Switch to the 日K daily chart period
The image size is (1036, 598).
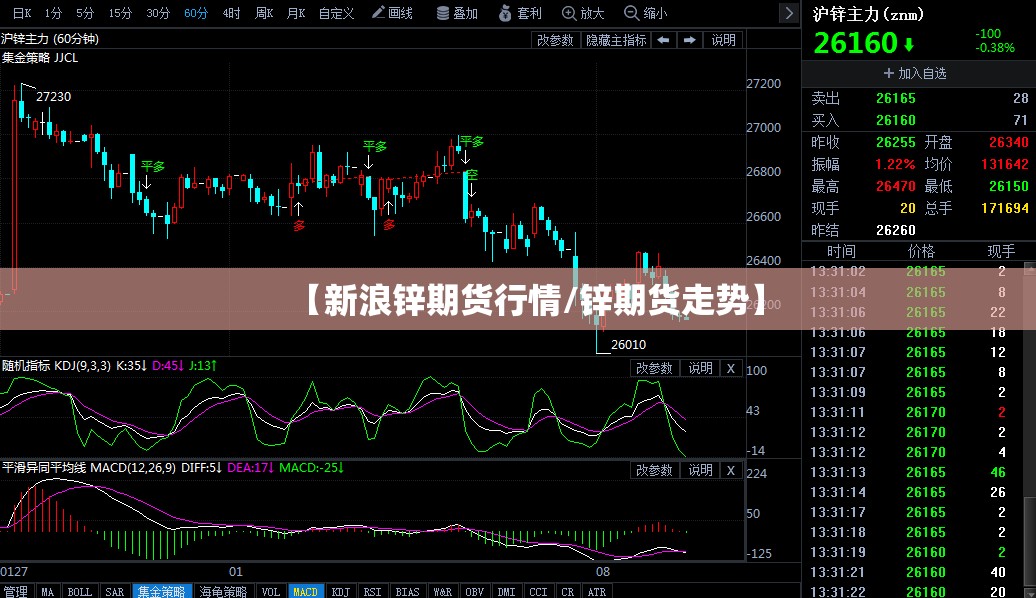[x=22, y=13]
